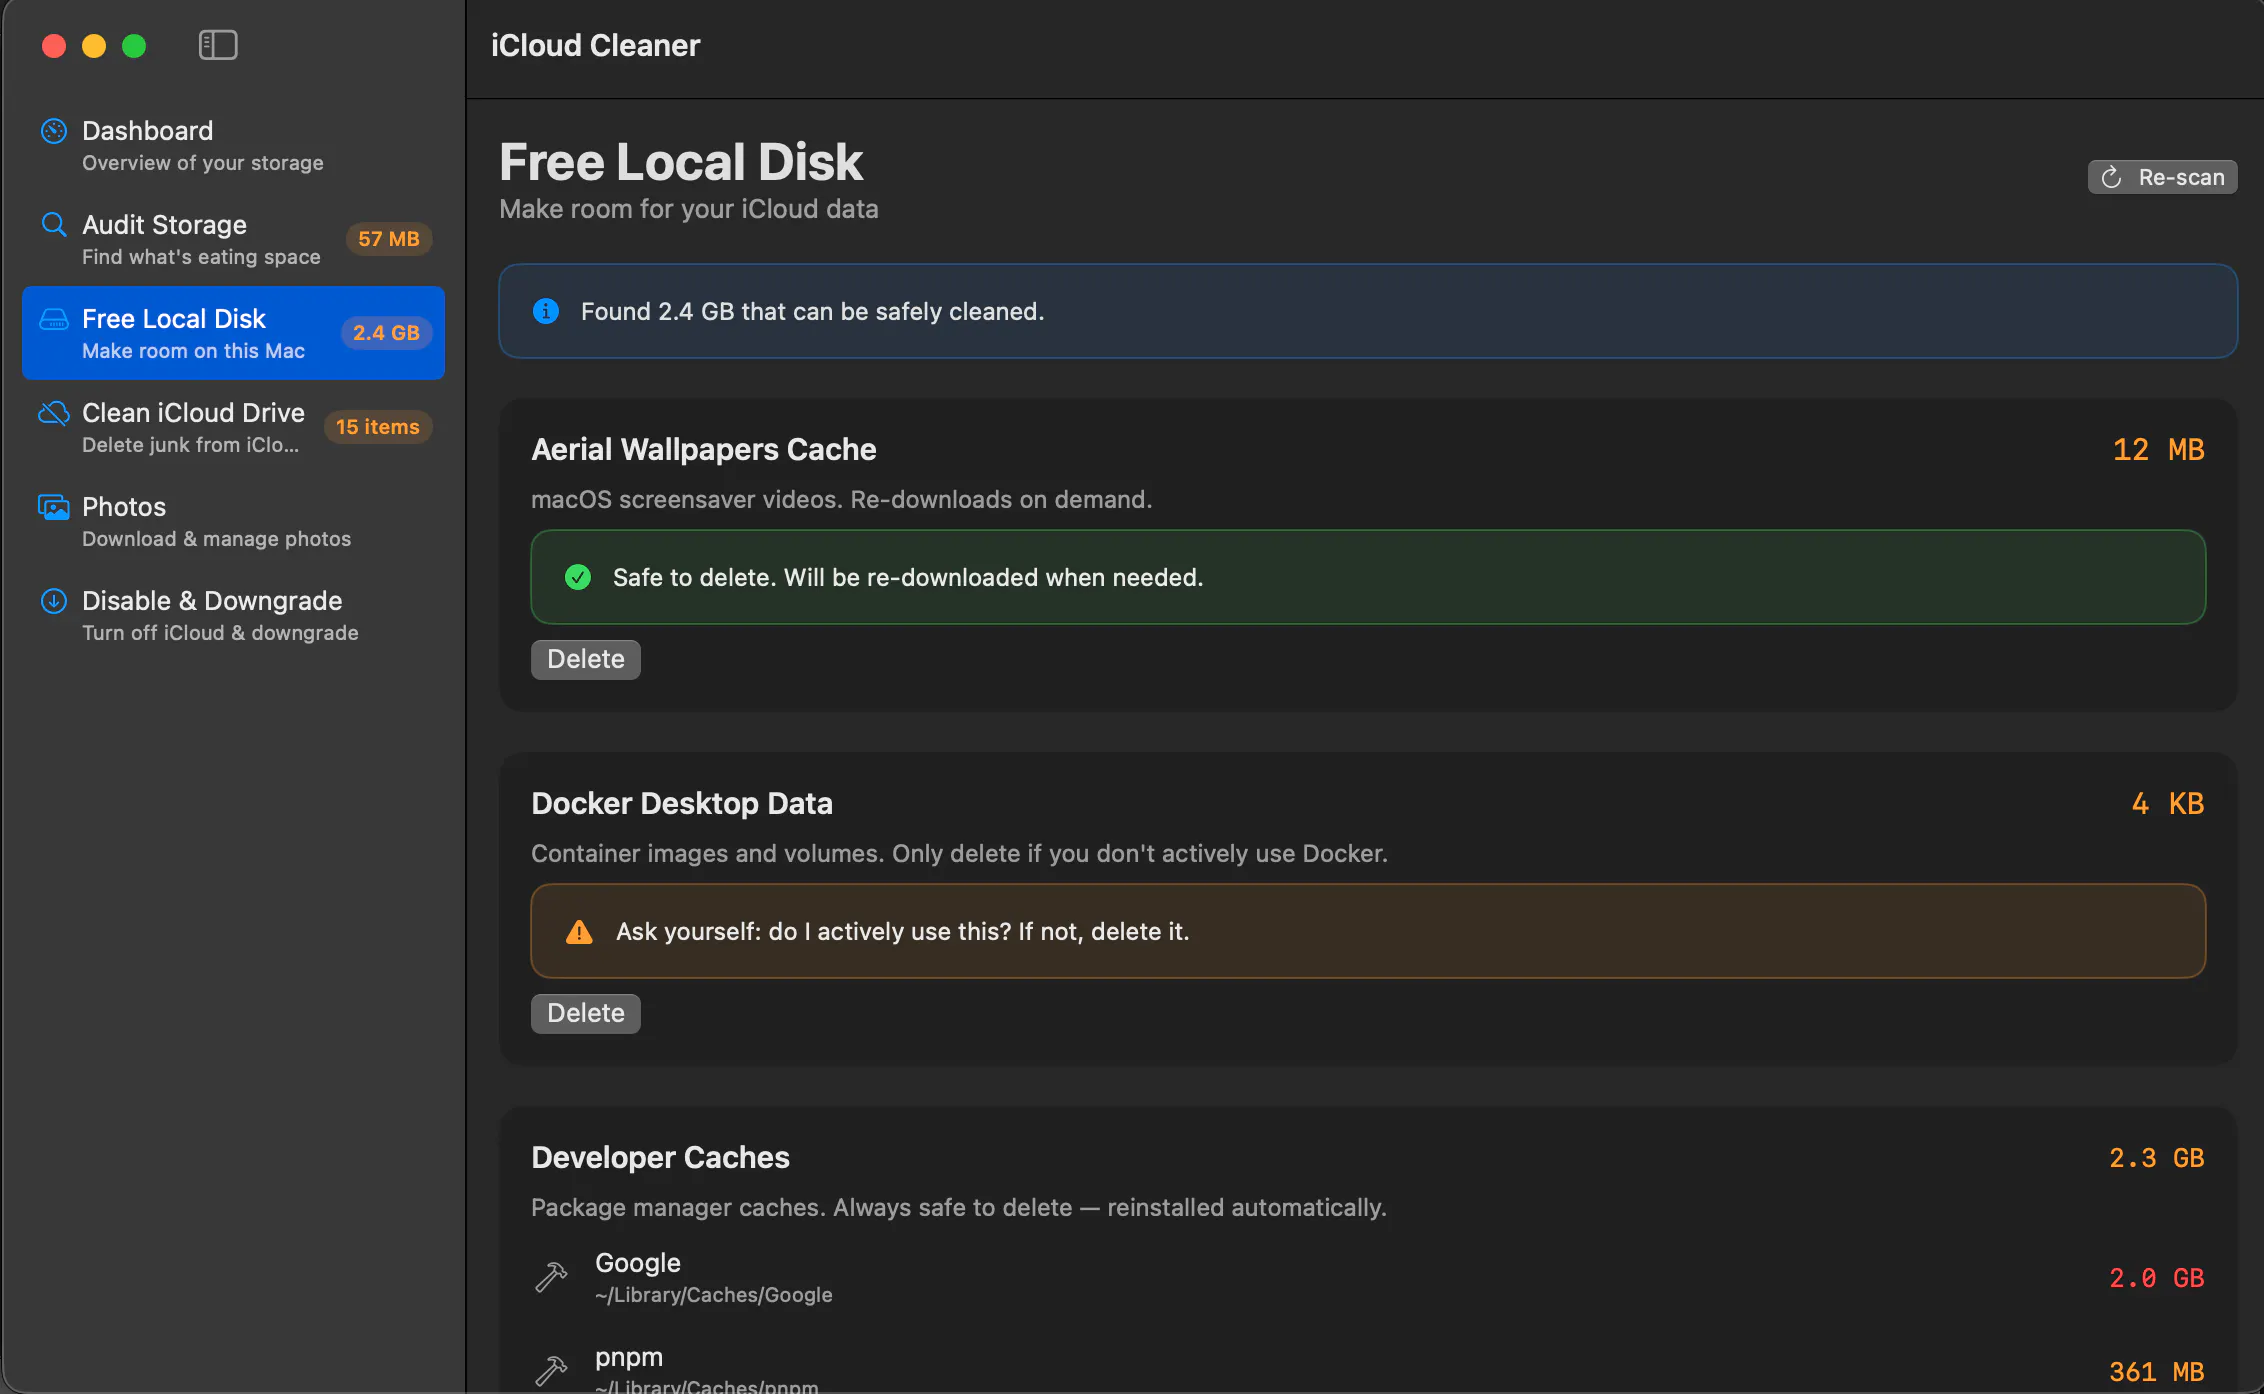Close the iCloud Cleaner window
Image resolution: width=2264 pixels, height=1394 pixels.
pyautogui.click(x=54, y=46)
